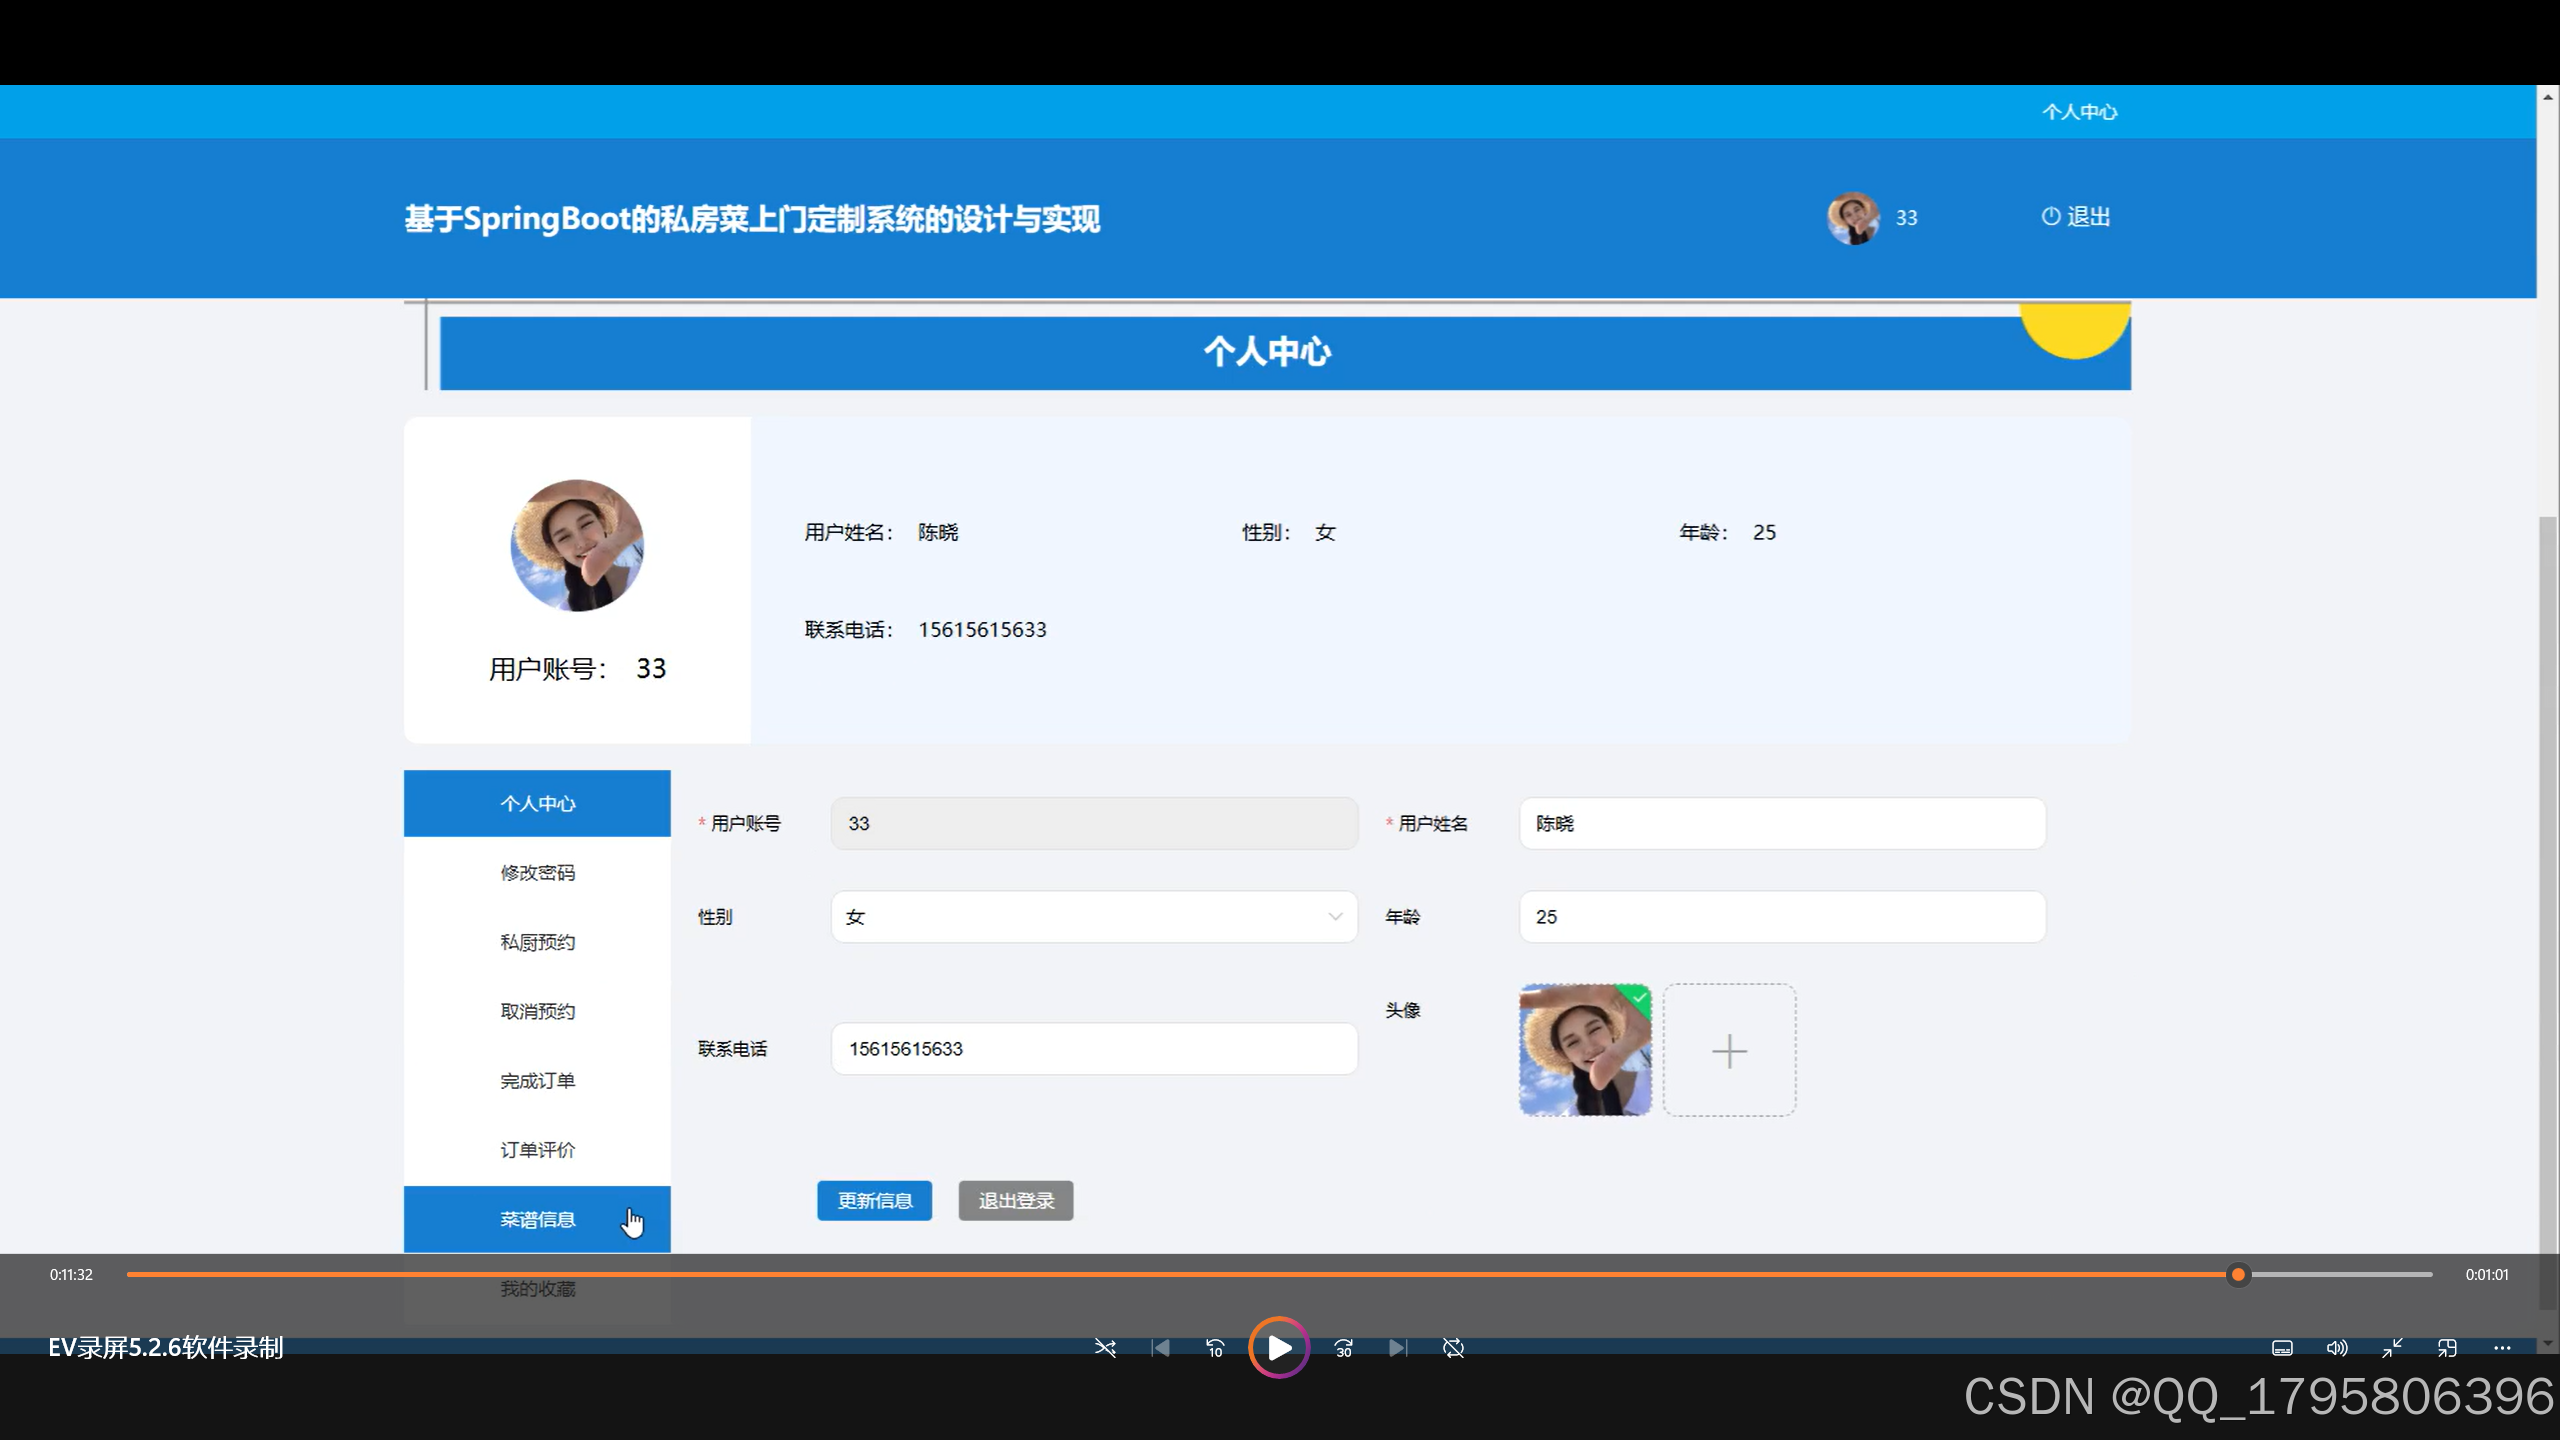This screenshot has width=2560, height=1440.
Task: Open the subtitles and captions menu
Action: [2282, 1348]
